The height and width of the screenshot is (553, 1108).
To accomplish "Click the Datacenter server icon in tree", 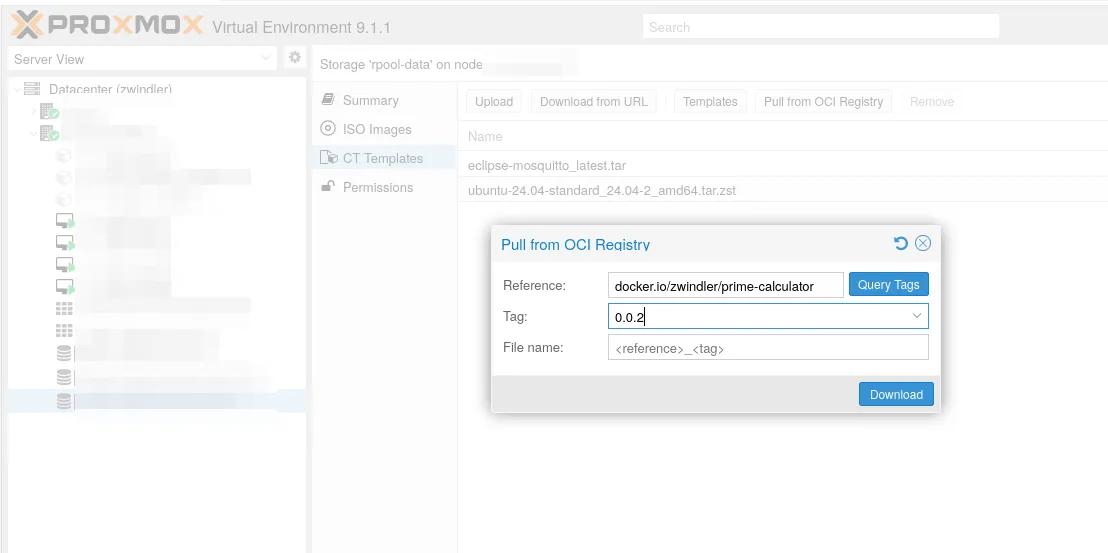I will 32,89.
